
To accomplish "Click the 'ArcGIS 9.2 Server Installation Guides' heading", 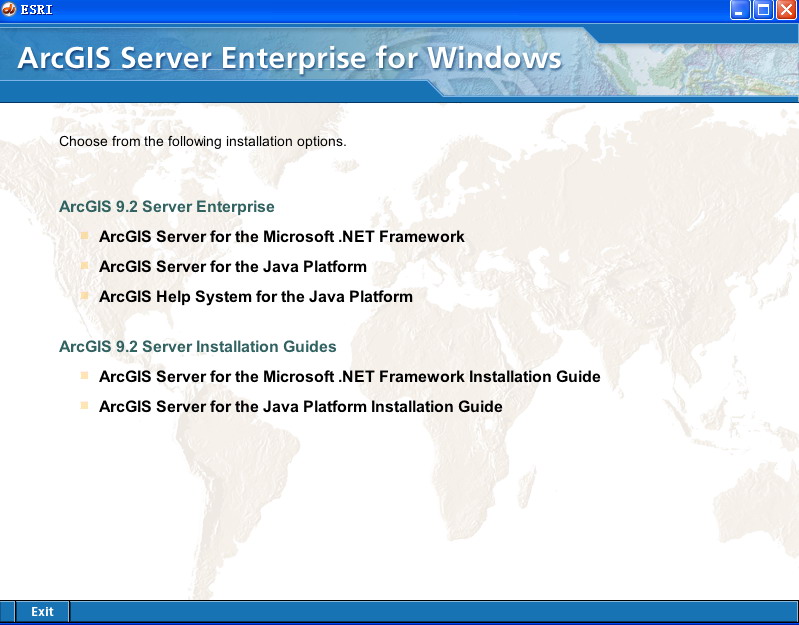I will click(x=198, y=347).
